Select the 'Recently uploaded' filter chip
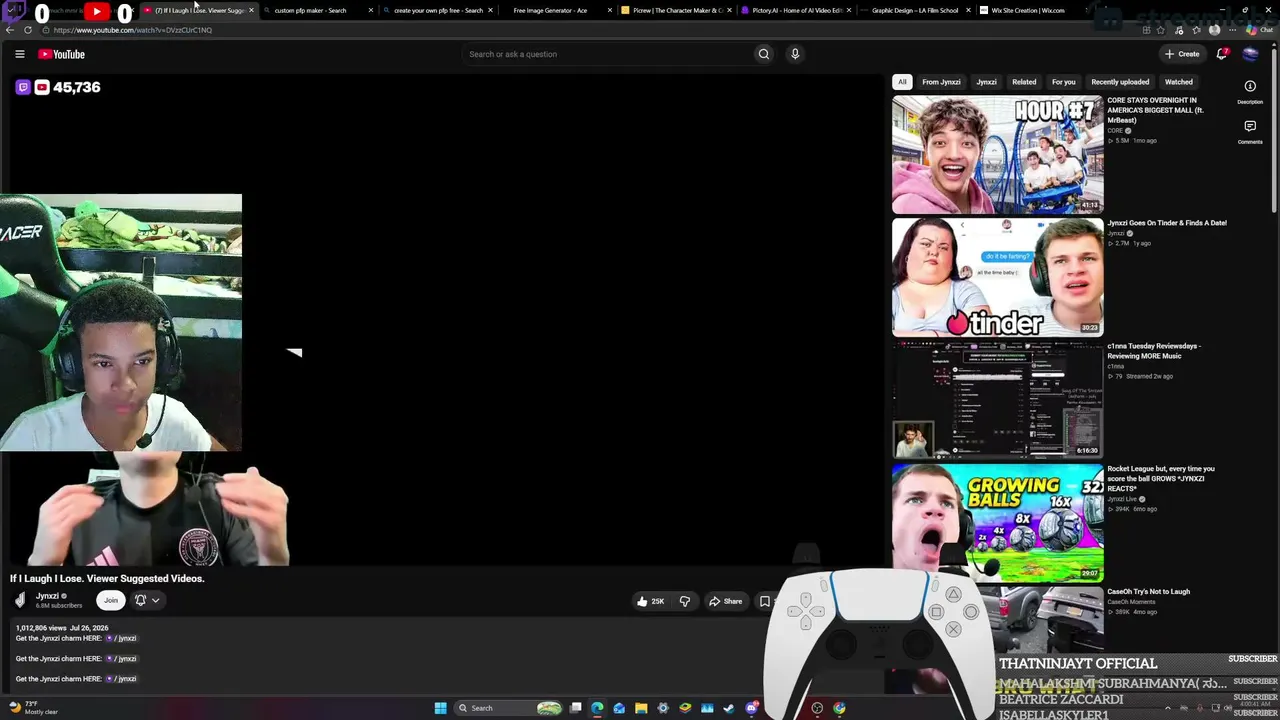This screenshot has width=1280, height=720. (x=1120, y=82)
